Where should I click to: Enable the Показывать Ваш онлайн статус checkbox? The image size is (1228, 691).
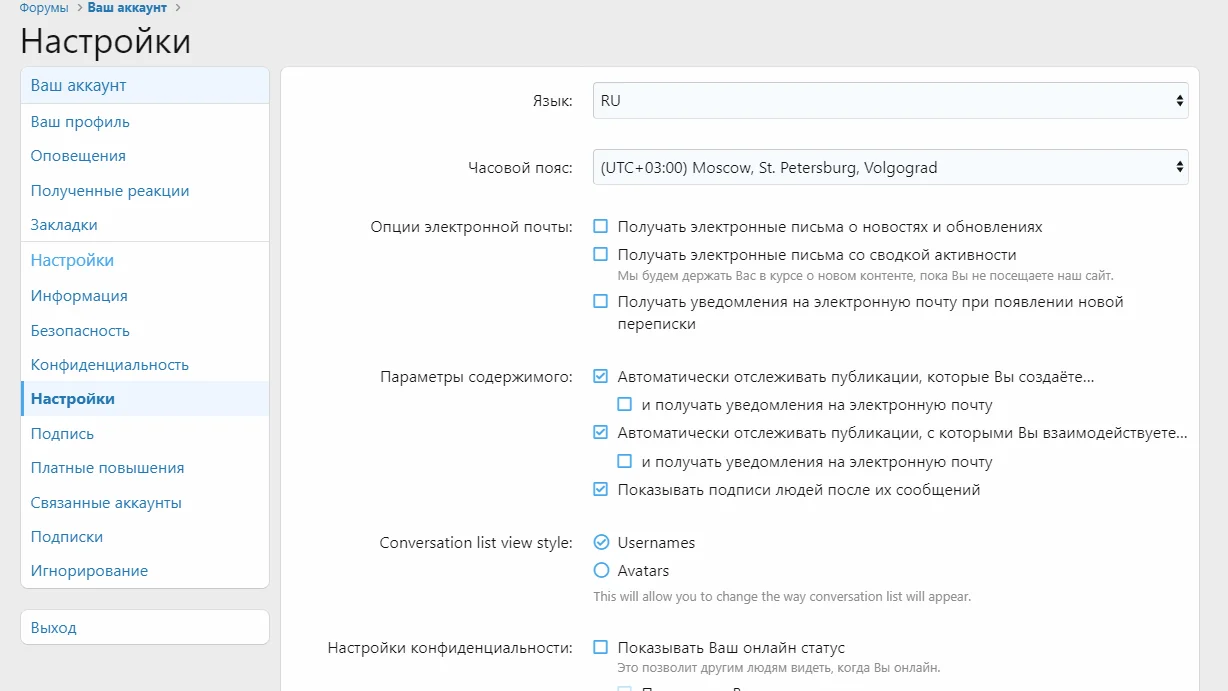point(601,648)
